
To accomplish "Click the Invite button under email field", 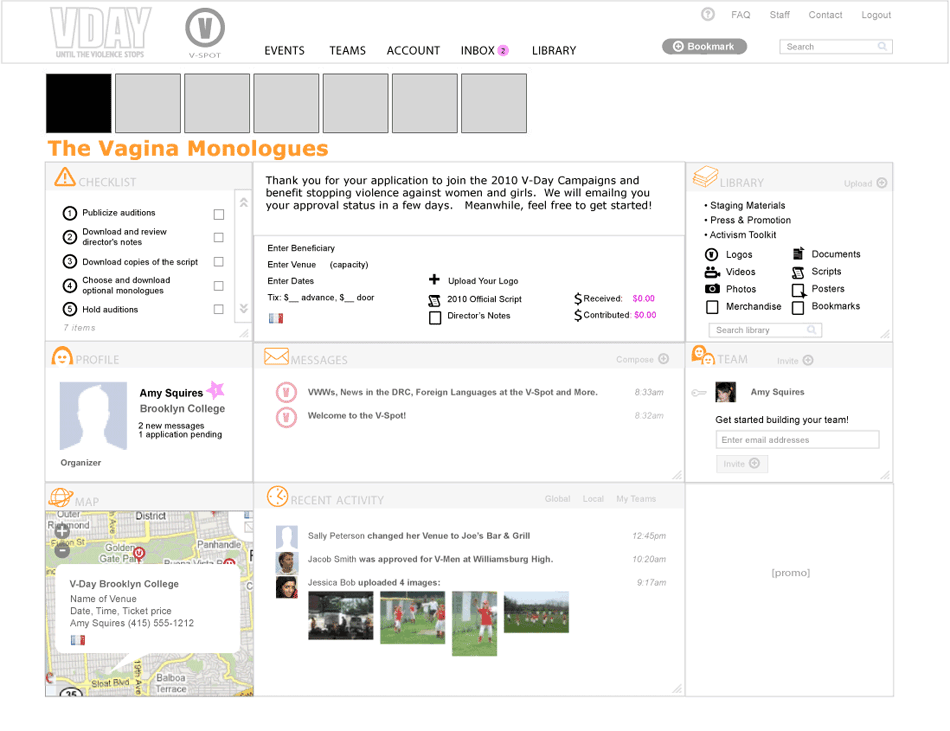I will click(742, 464).
